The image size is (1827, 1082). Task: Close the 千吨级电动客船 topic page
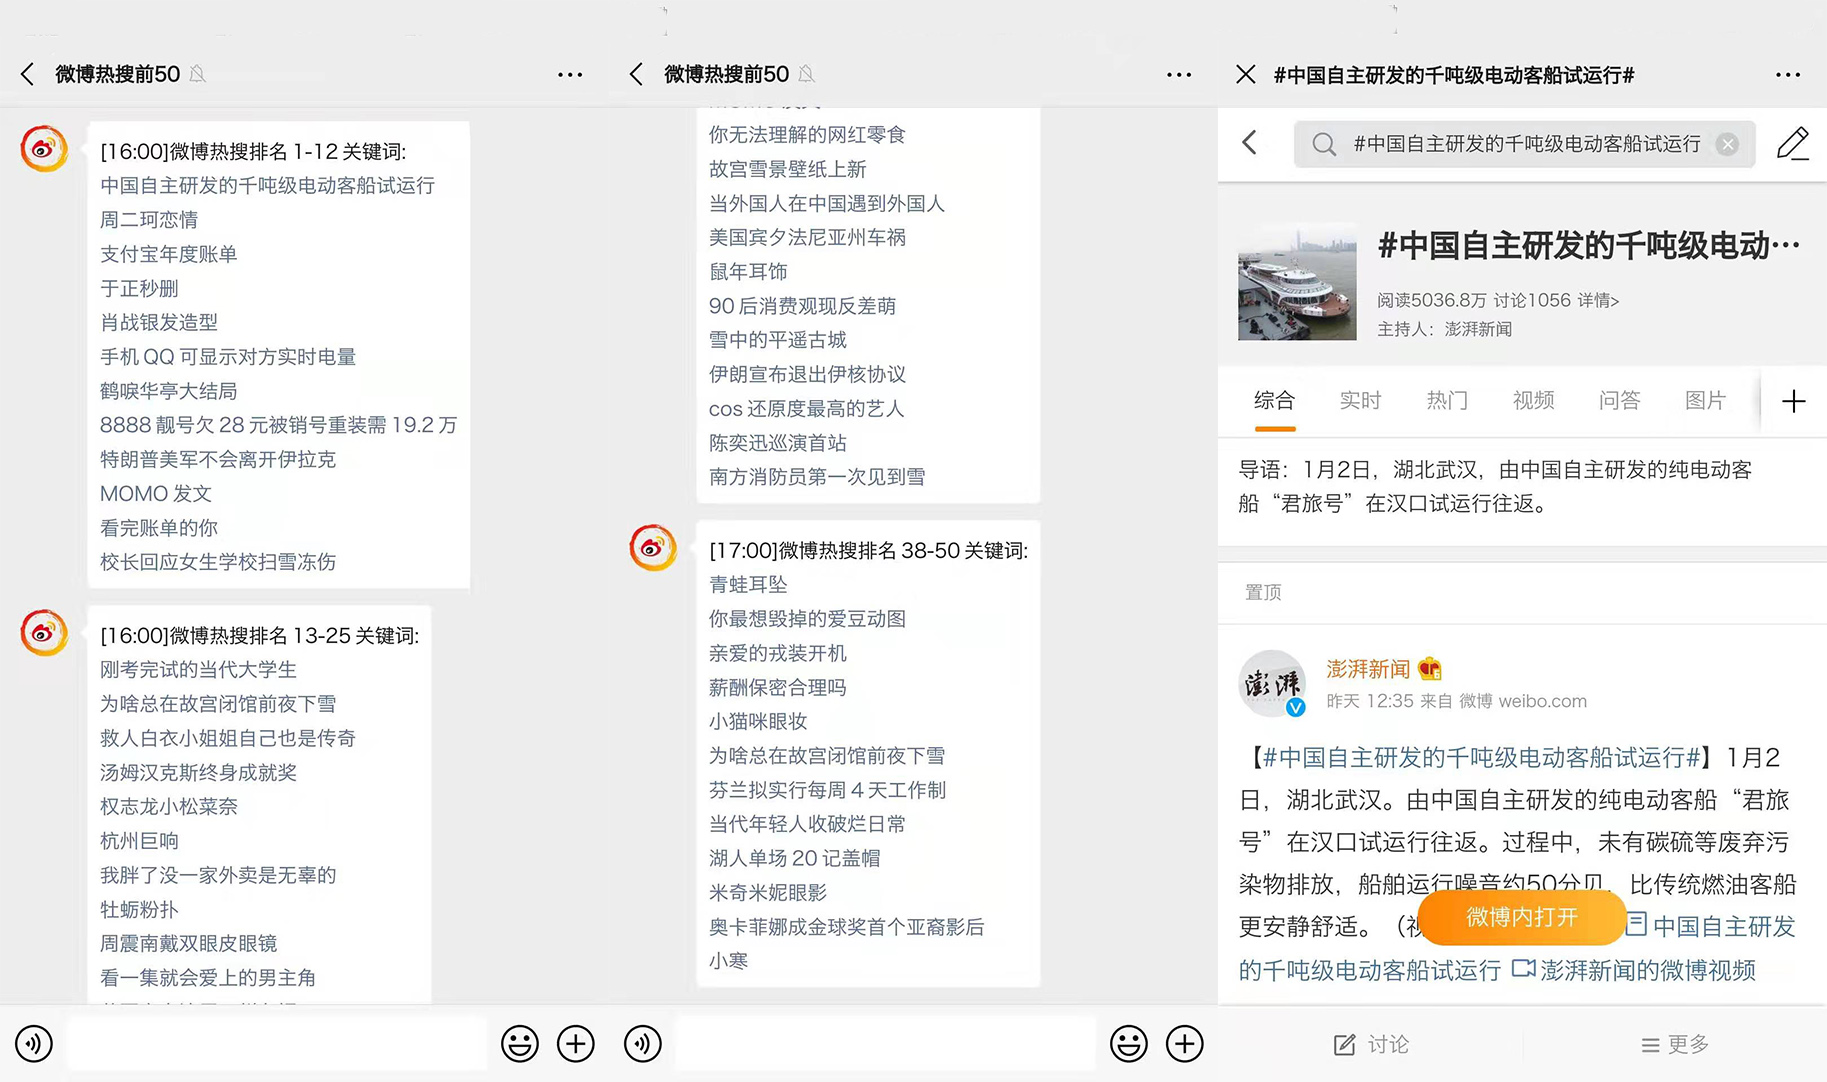pyautogui.click(x=1246, y=75)
